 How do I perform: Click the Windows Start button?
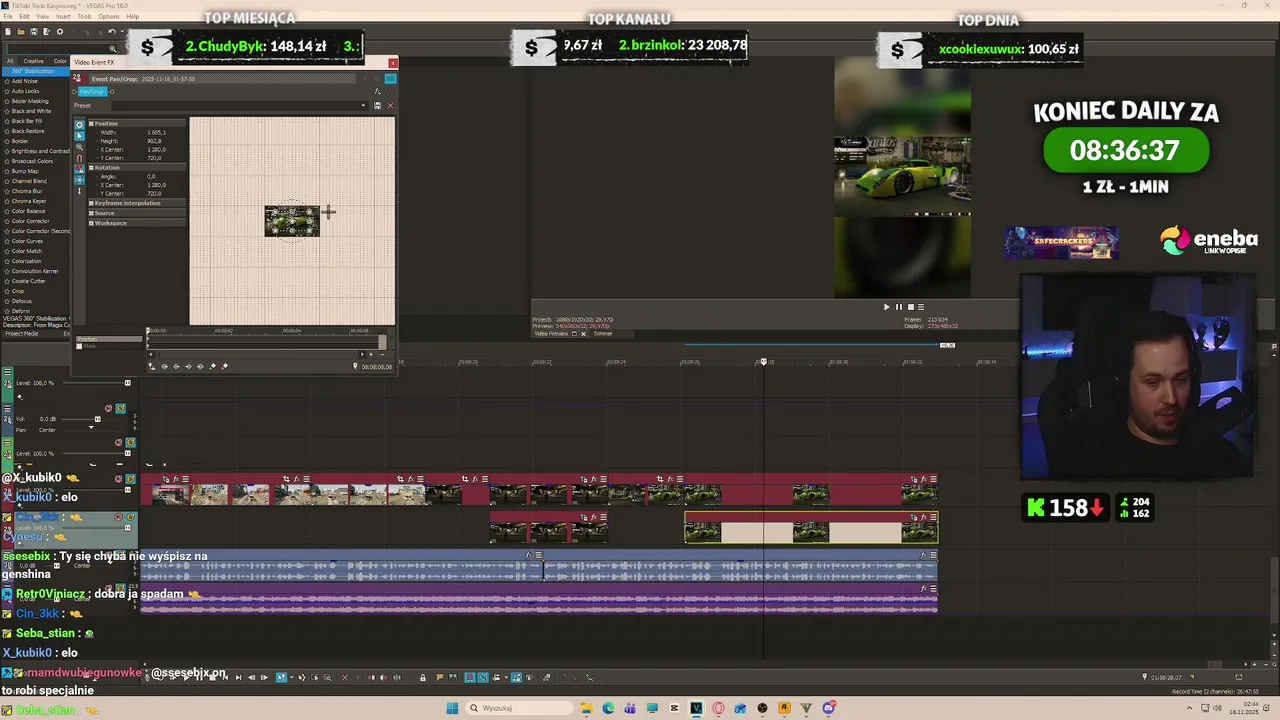coord(452,708)
